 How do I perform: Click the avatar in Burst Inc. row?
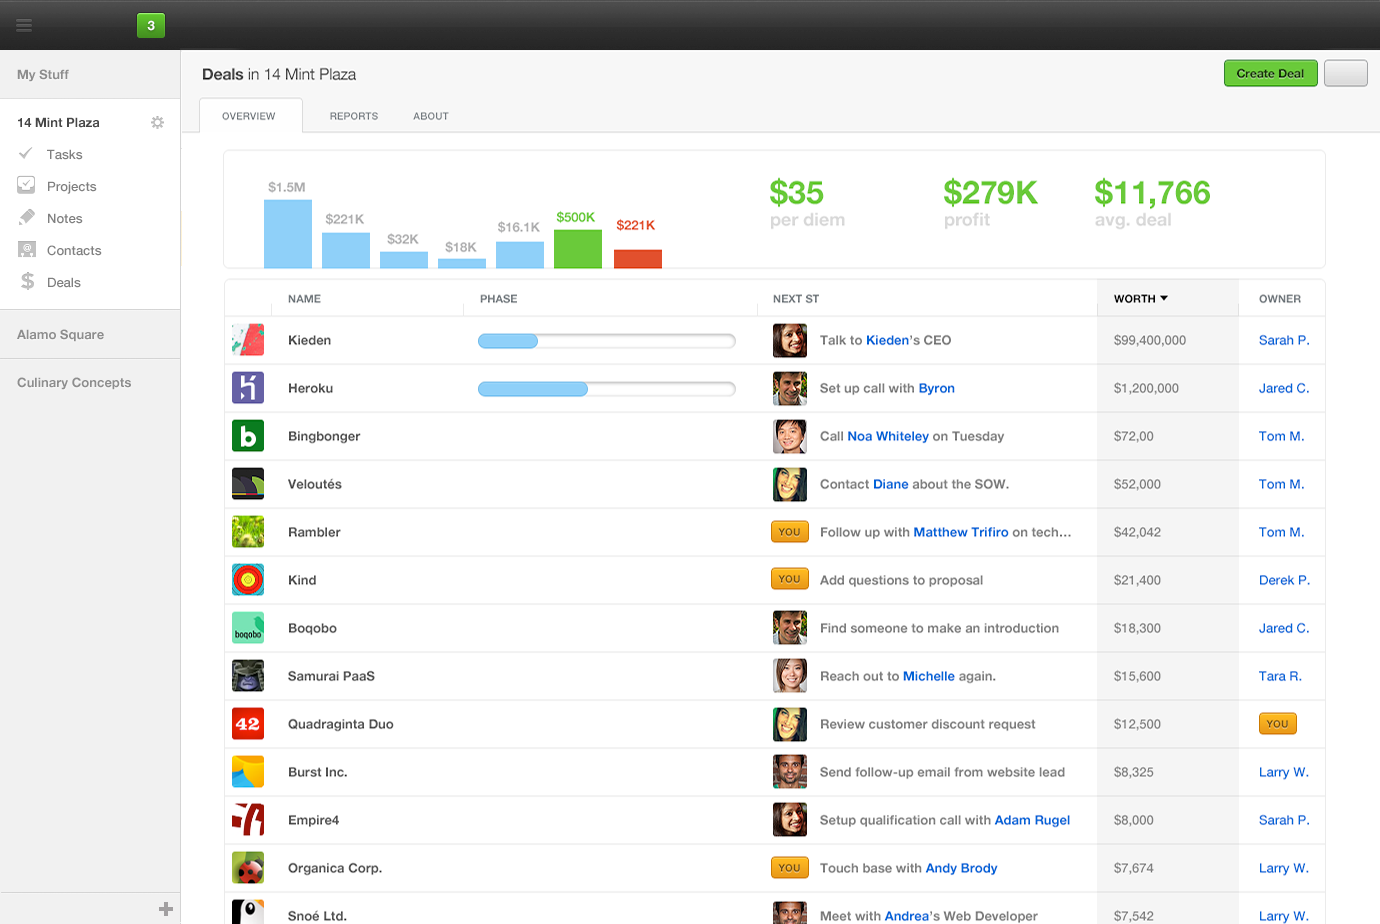[790, 772]
